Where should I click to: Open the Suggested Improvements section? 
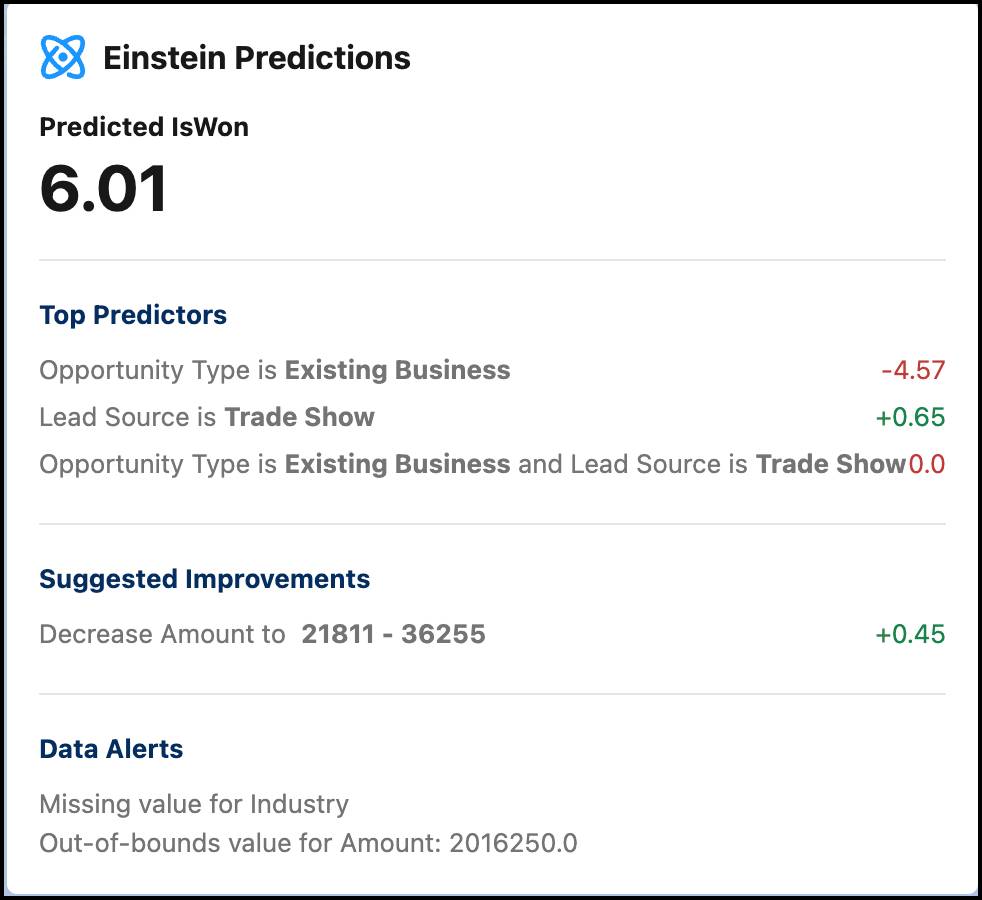[203, 578]
